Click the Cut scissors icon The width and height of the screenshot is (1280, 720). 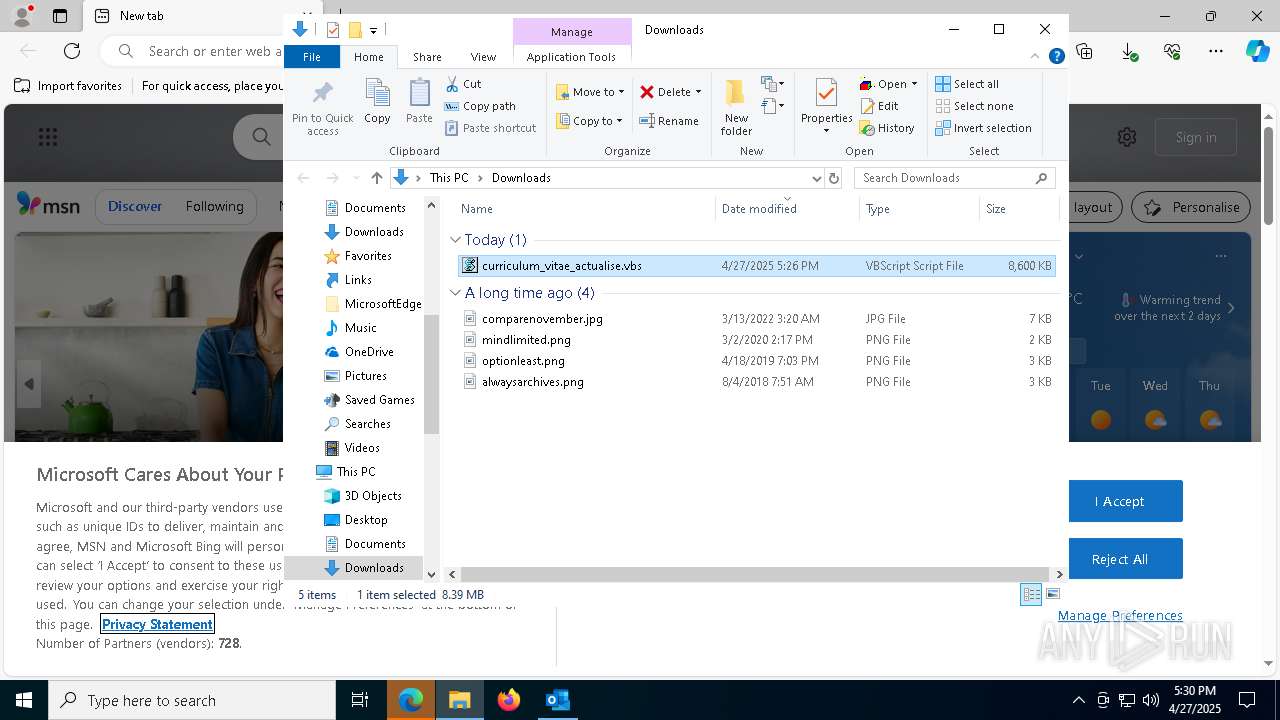(452, 84)
